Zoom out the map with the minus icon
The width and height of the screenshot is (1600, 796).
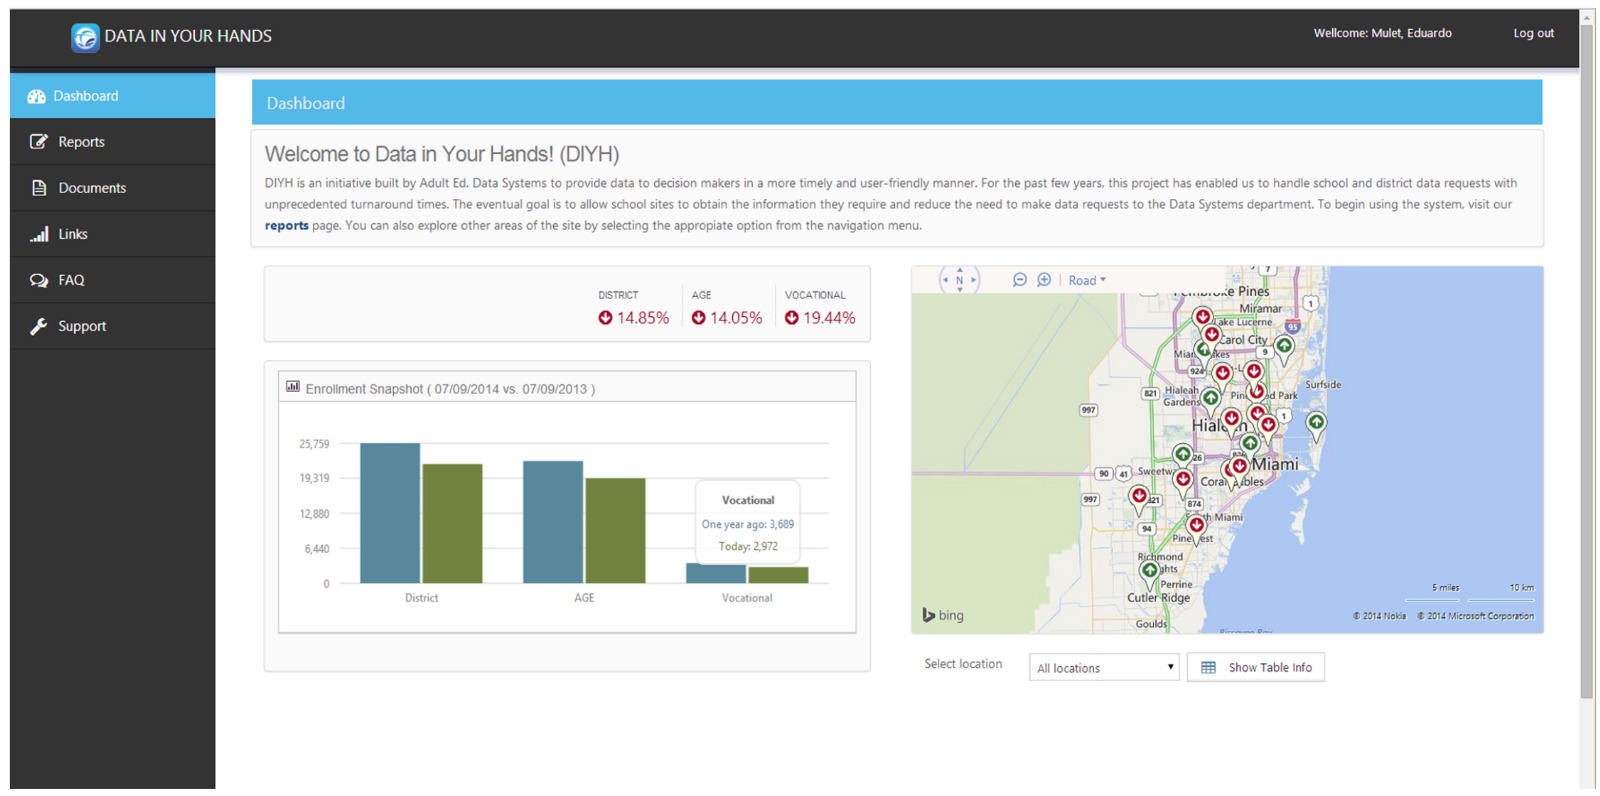click(1019, 280)
